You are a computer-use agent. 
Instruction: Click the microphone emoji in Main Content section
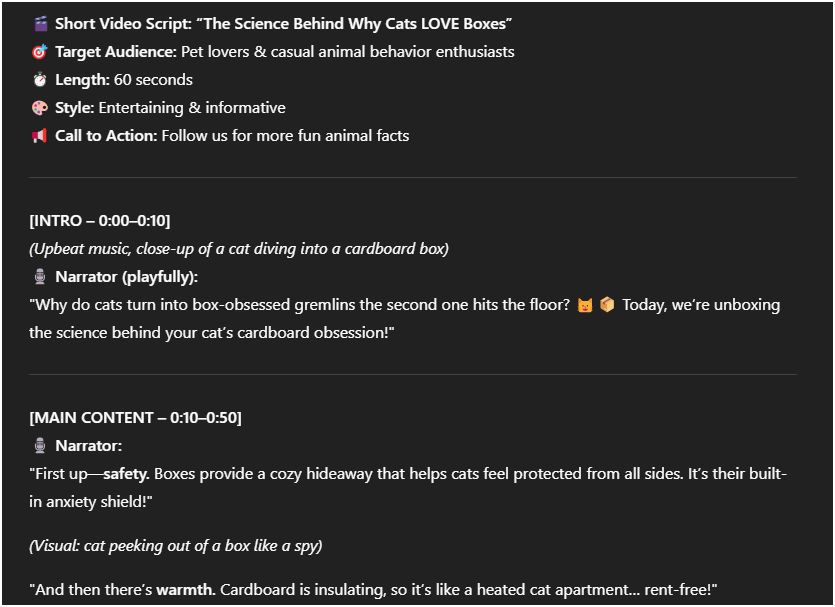(40, 446)
